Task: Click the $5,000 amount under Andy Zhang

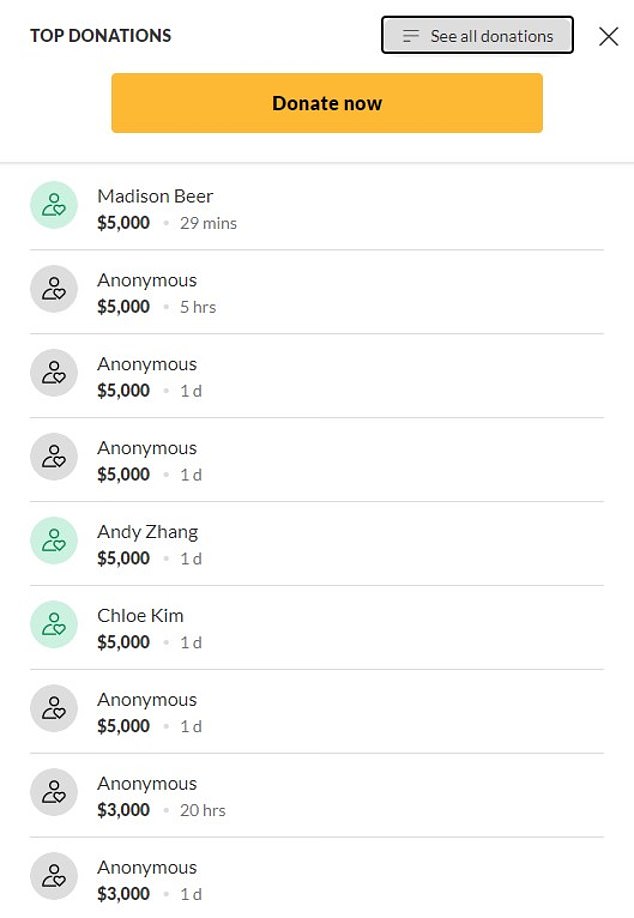Action: pos(123,559)
